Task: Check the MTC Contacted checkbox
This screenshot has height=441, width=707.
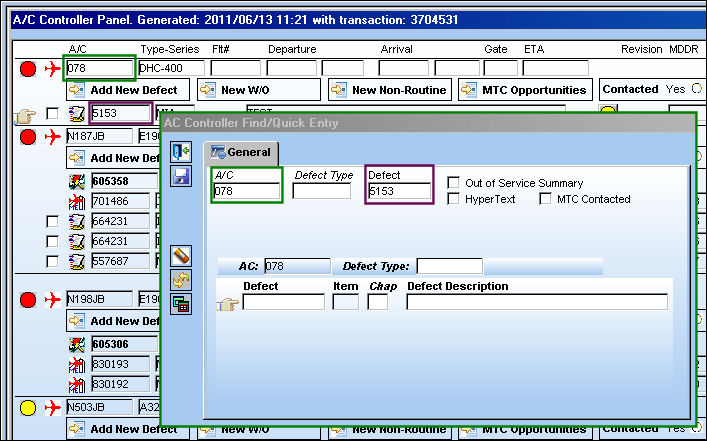Action: pos(545,199)
